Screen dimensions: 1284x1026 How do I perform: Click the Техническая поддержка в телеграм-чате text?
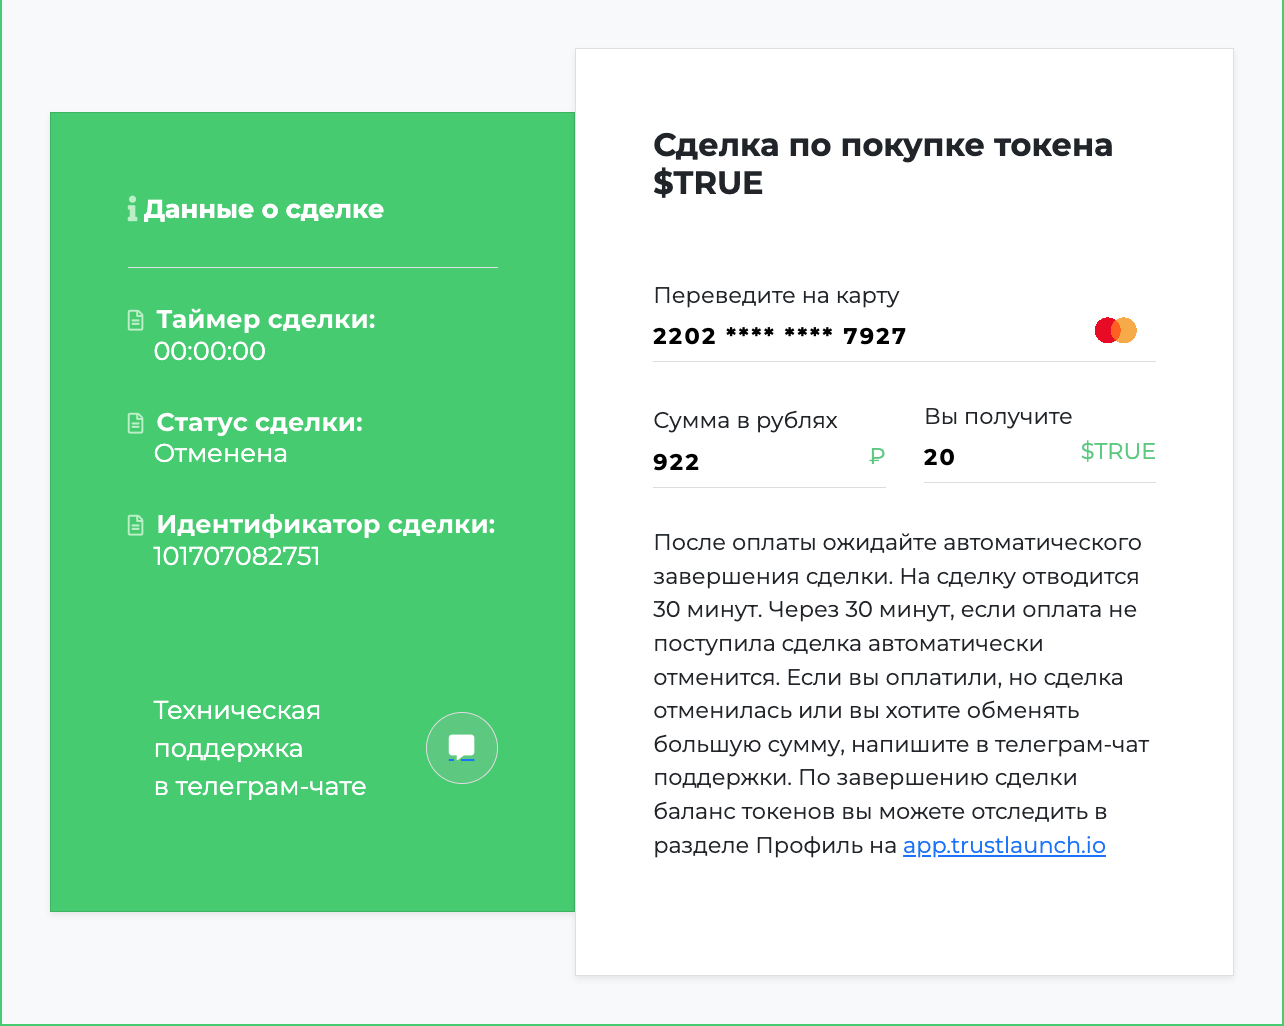(x=260, y=748)
